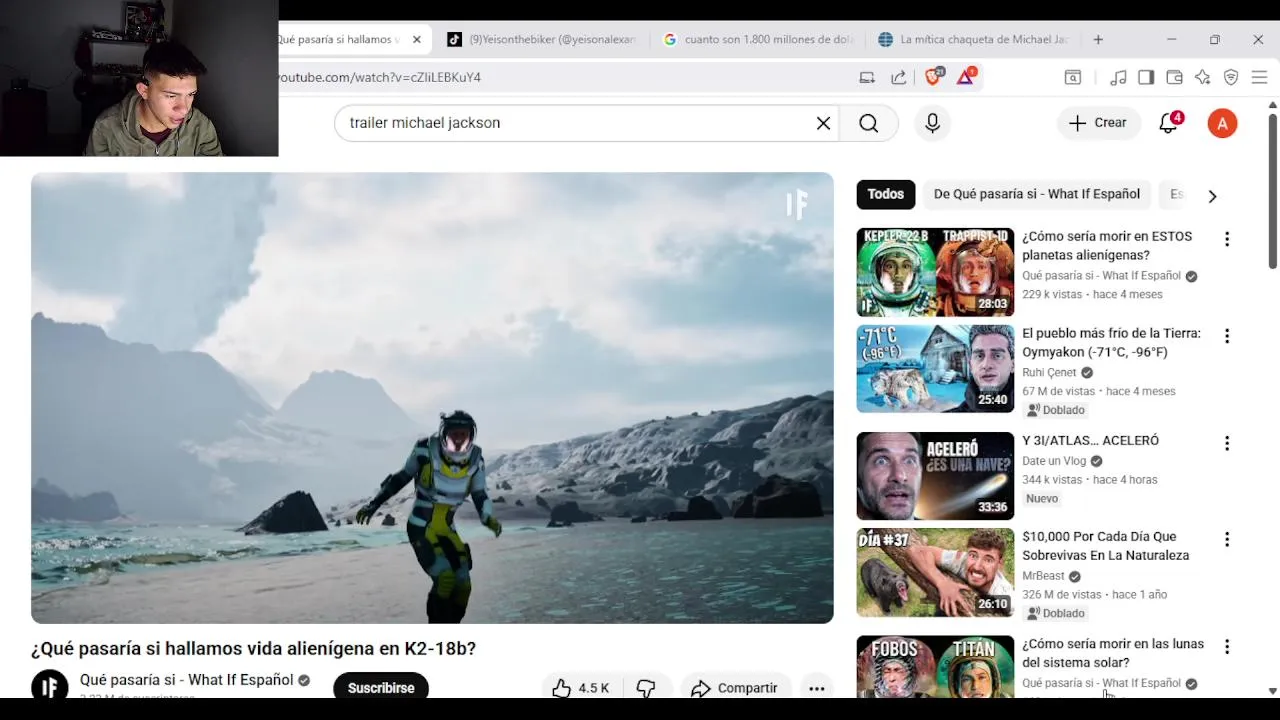Select the 'Todos' filter chip

click(885, 194)
